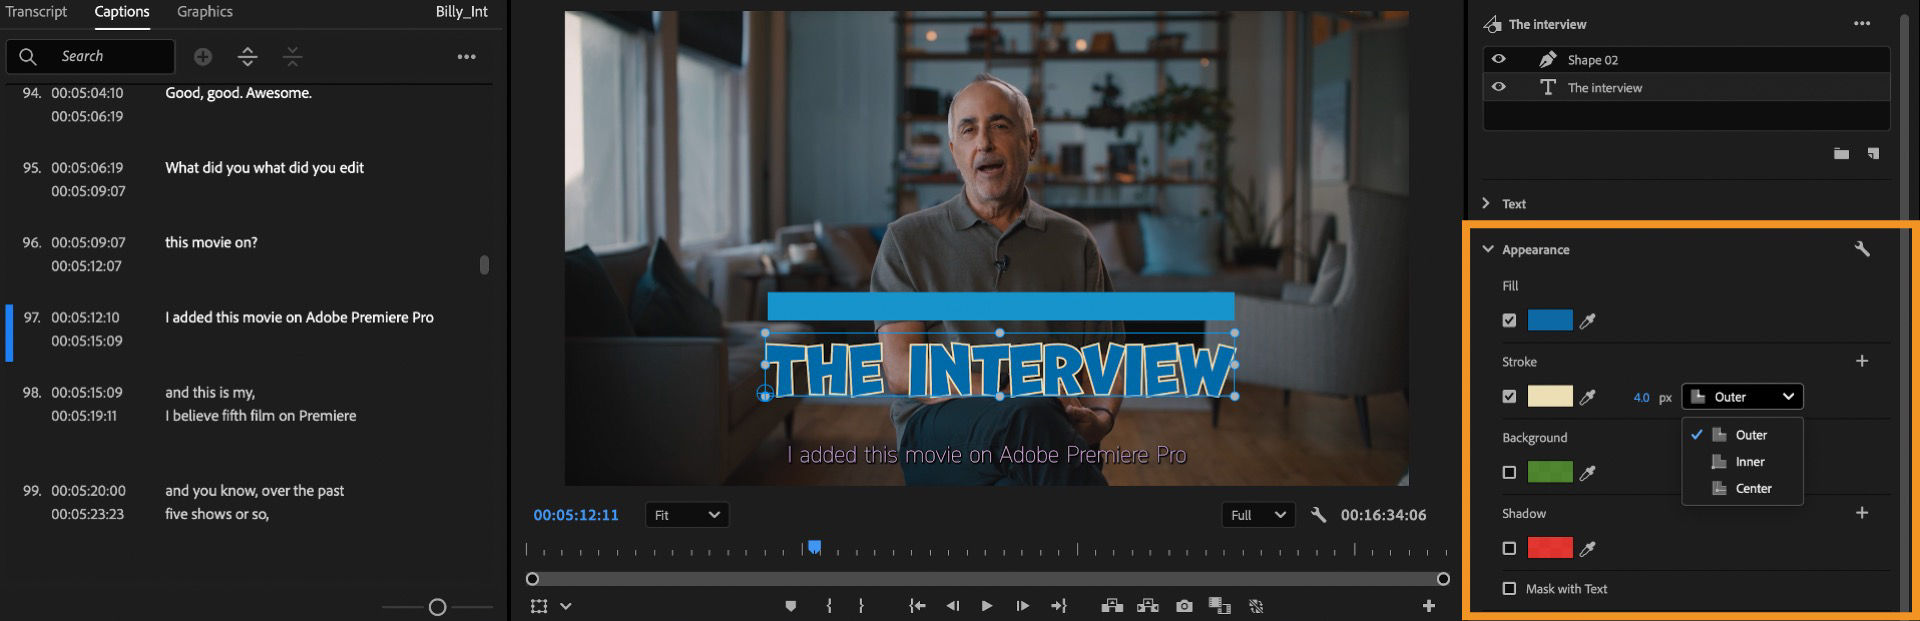
Task: Open 'The interview' panel three-dot menu
Action: click(x=1861, y=24)
